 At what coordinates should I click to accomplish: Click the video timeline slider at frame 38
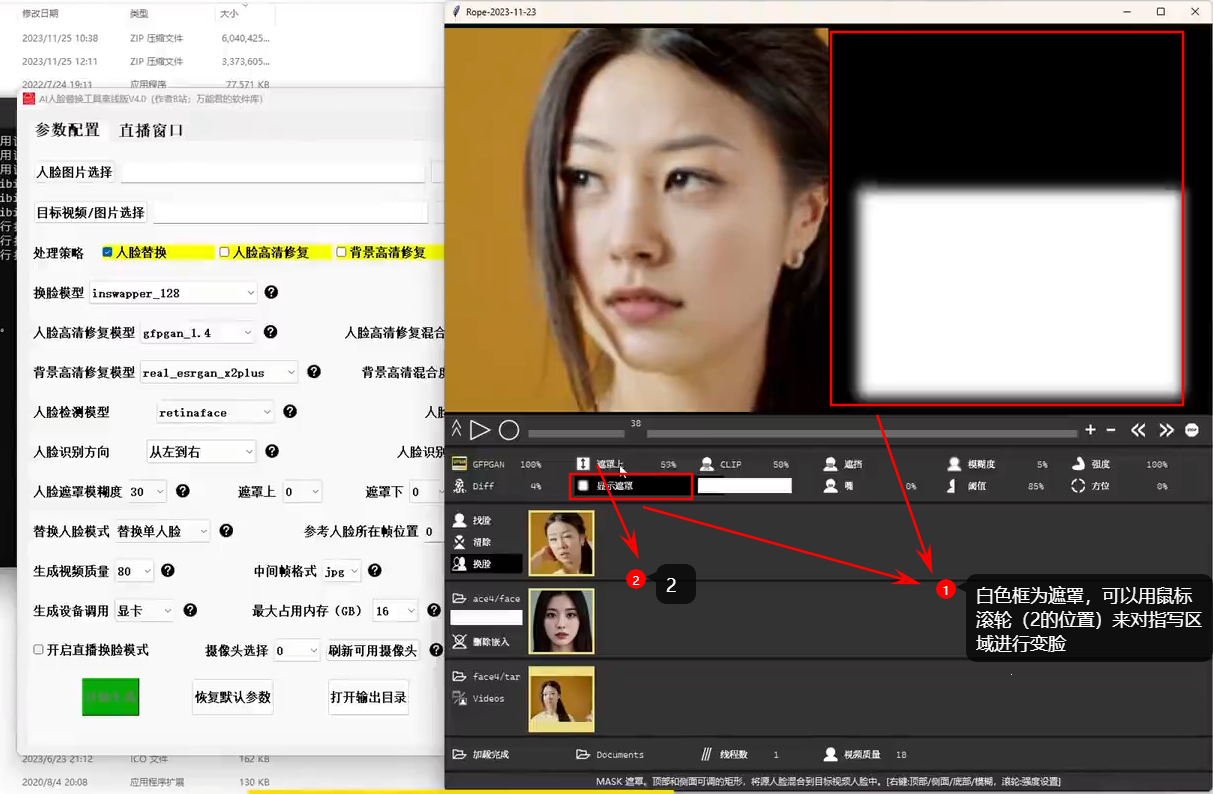(637, 431)
